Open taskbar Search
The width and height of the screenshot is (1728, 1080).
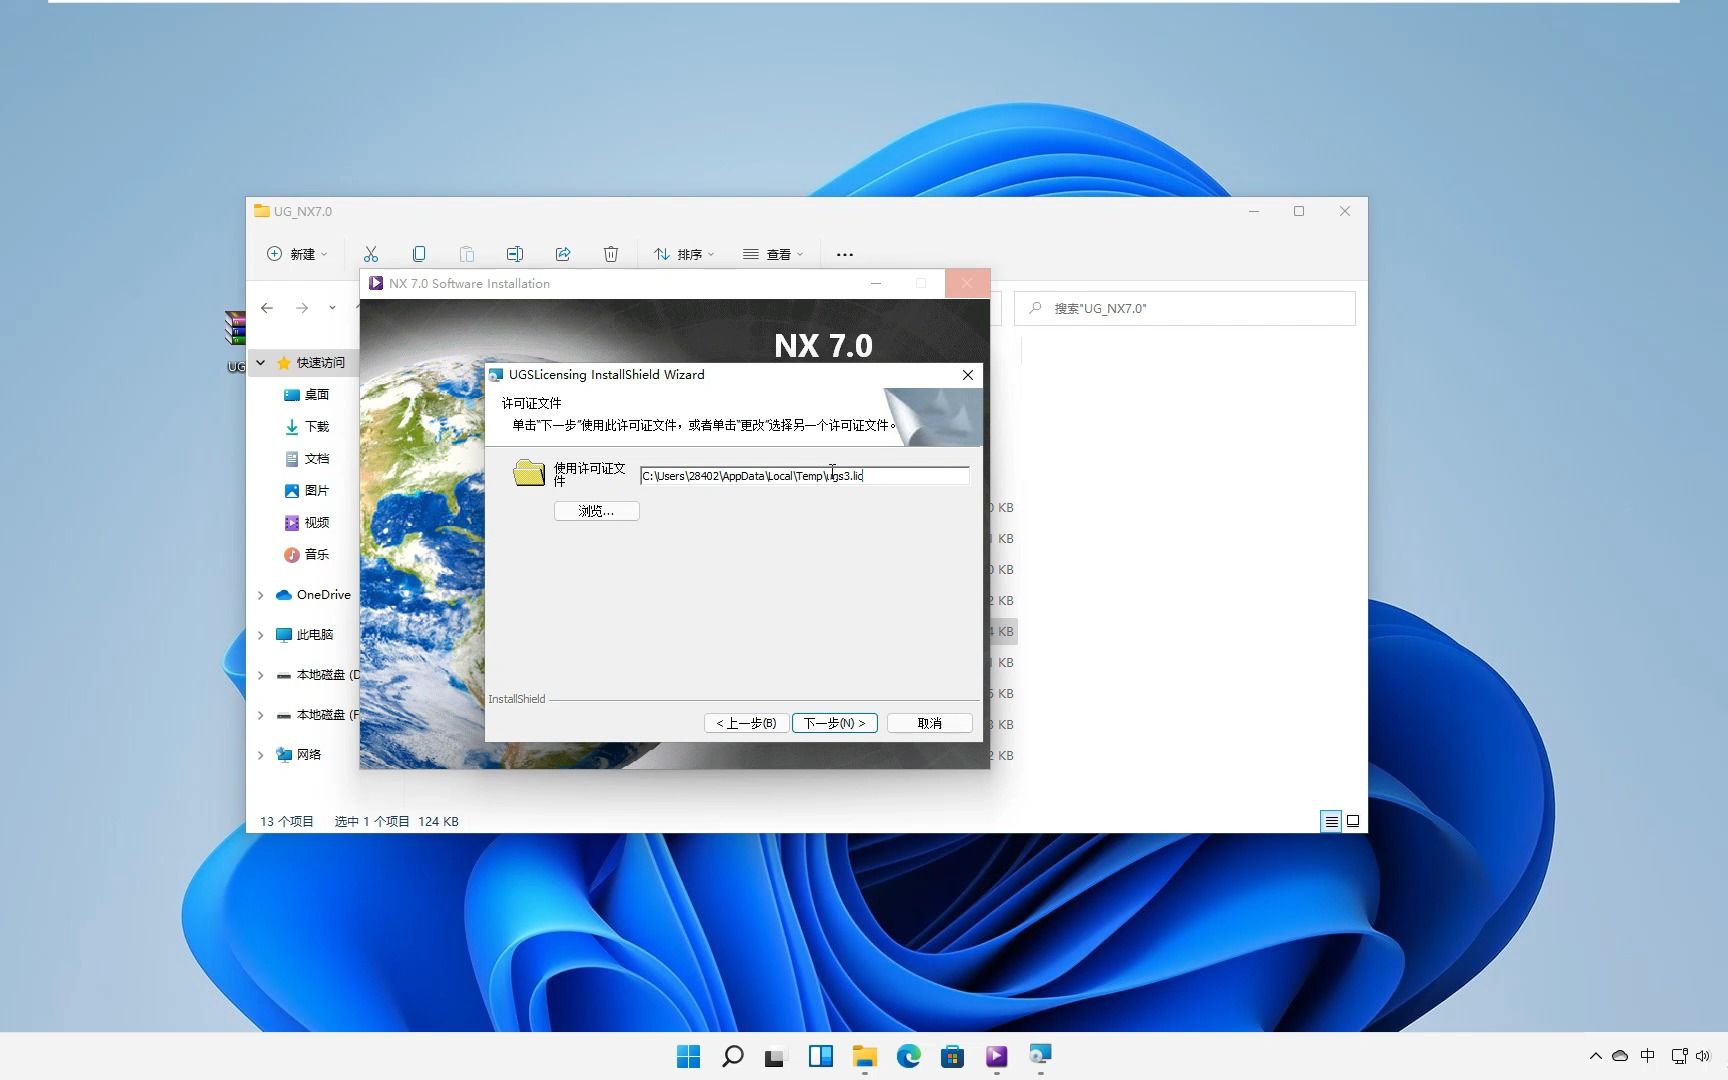pos(733,1056)
